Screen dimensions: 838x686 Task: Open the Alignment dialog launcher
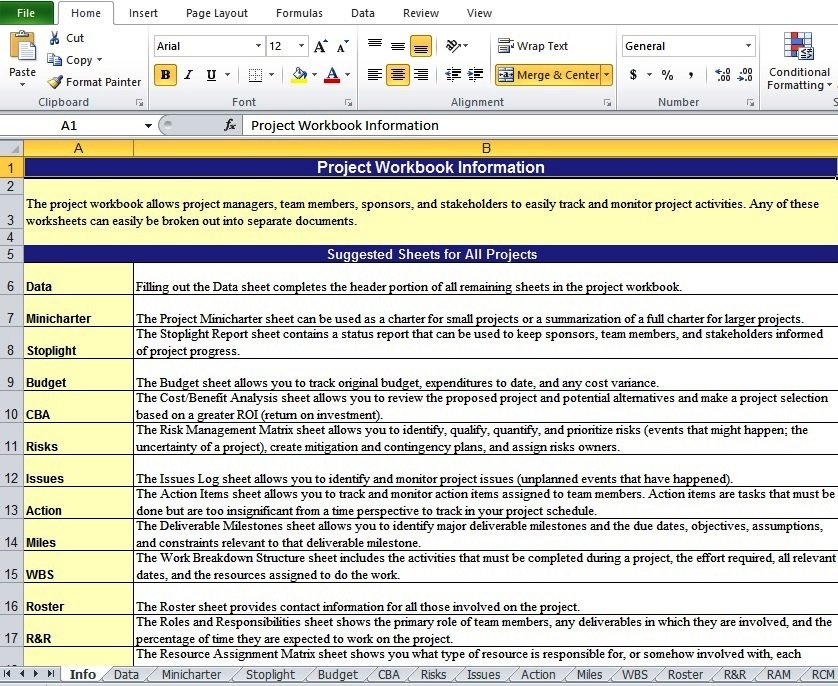click(608, 102)
